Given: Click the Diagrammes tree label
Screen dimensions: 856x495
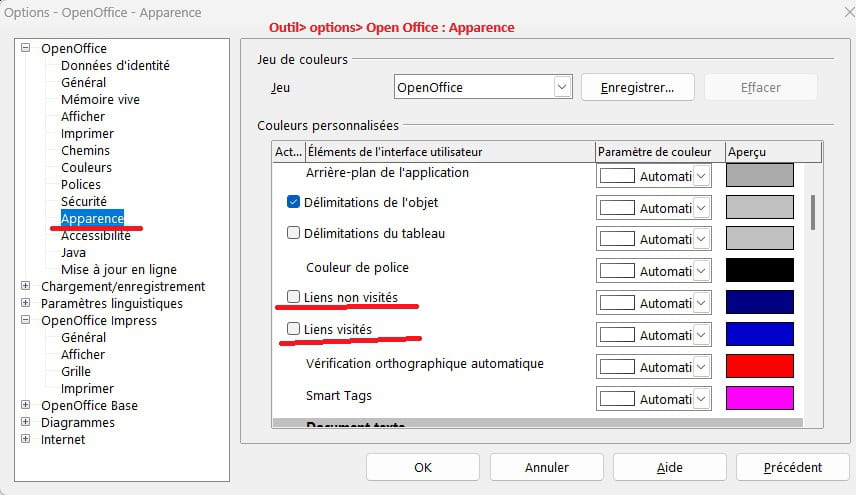Looking at the screenshot, I should click(78, 422).
